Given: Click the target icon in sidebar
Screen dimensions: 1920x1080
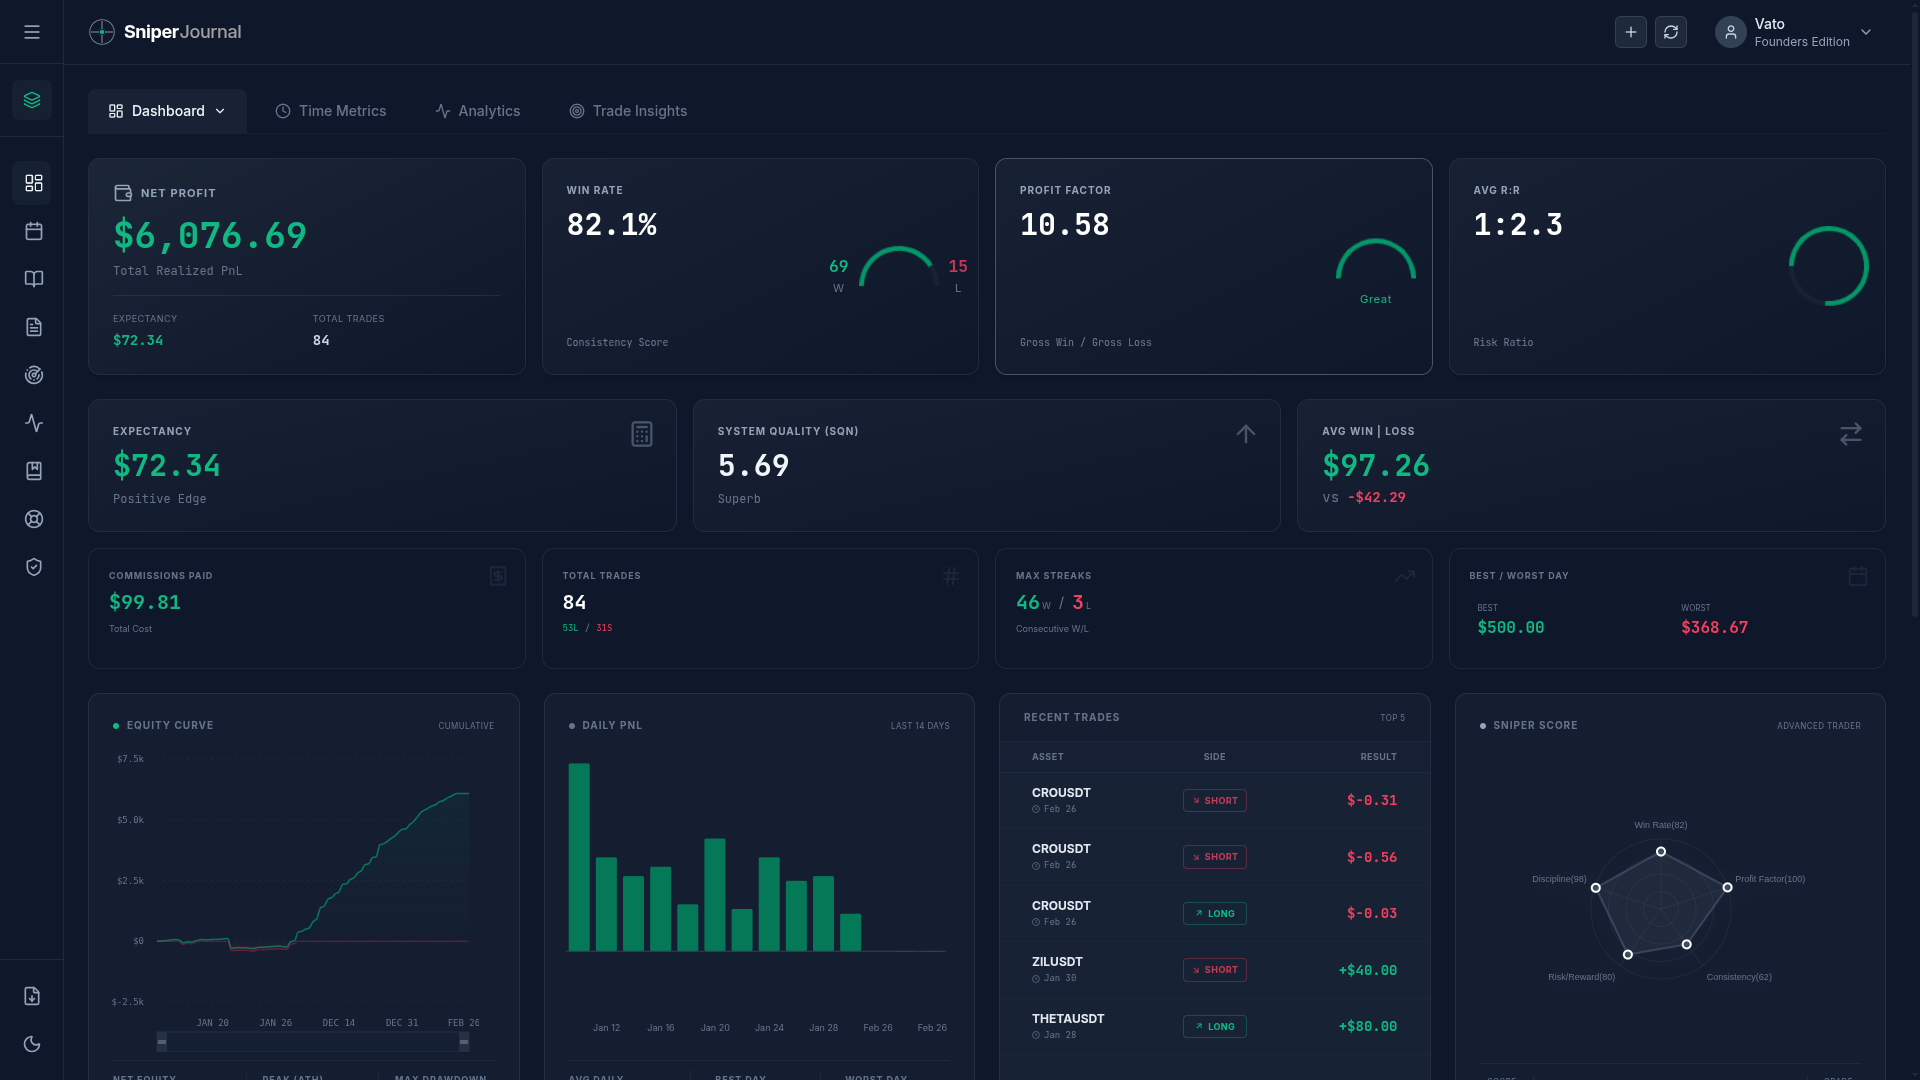Looking at the screenshot, I should (34, 375).
